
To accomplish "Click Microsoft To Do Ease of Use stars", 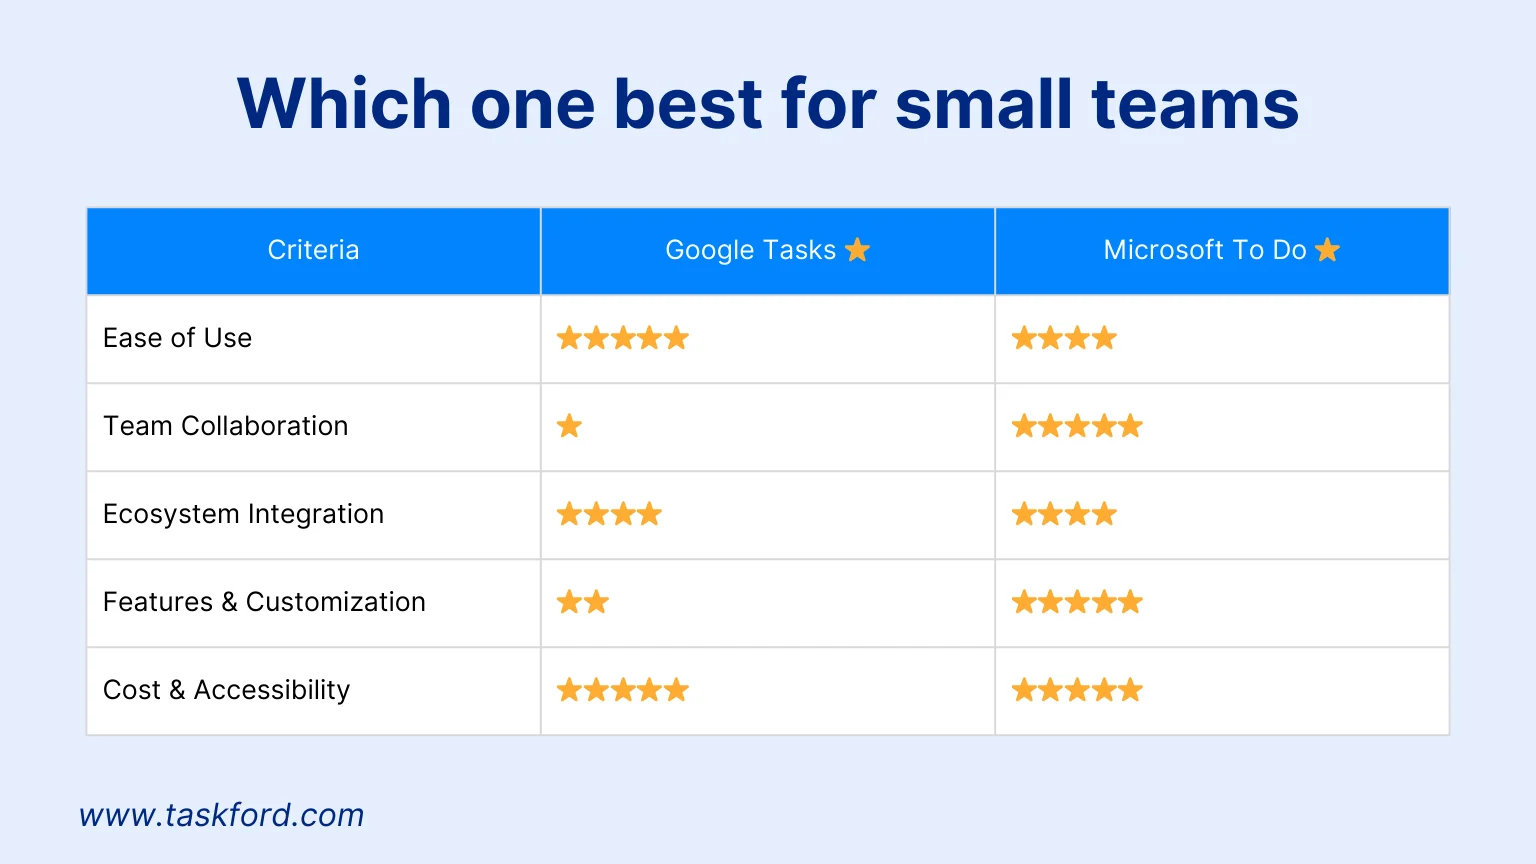I will point(1064,338).
